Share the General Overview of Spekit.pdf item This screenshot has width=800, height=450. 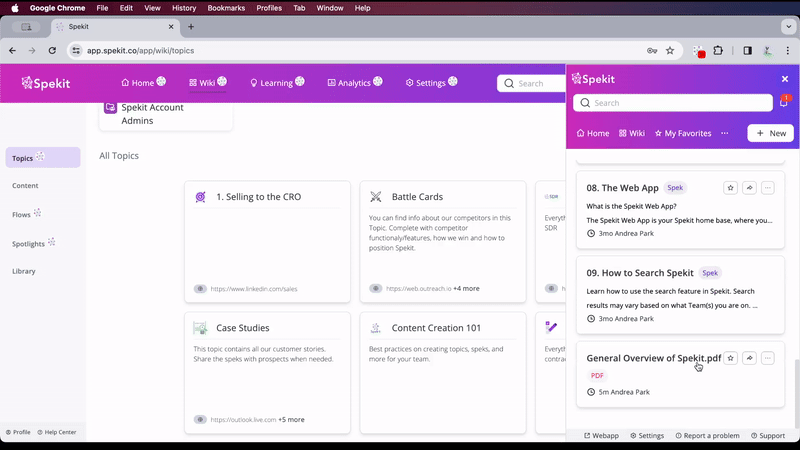click(x=749, y=358)
